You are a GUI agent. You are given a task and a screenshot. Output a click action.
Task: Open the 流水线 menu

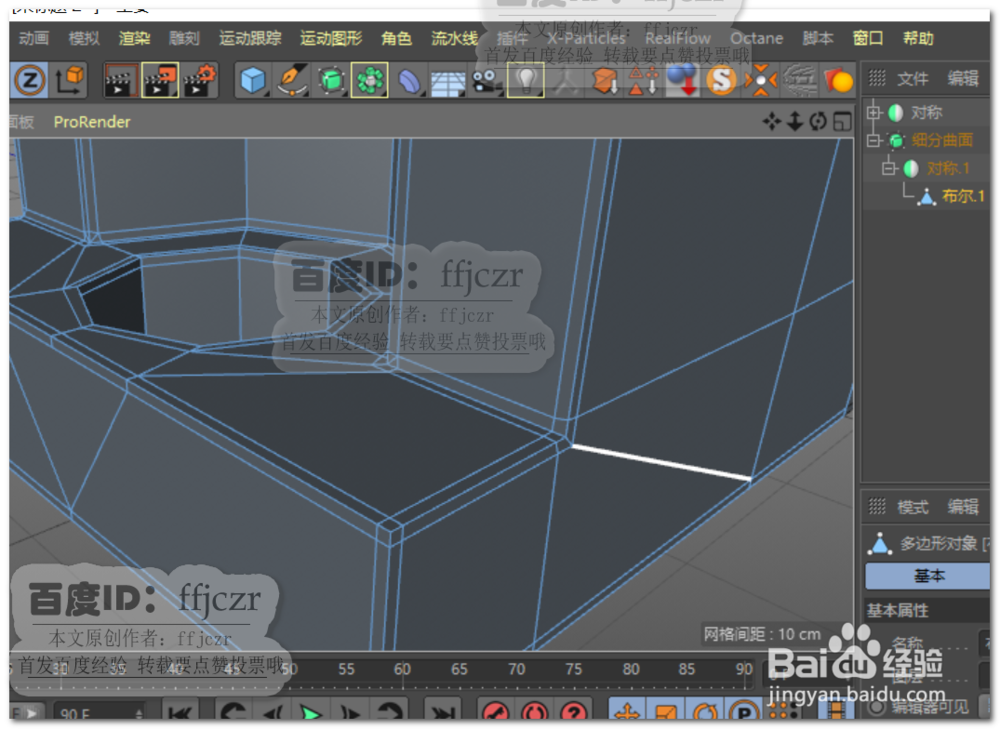(x=454, y=38)
